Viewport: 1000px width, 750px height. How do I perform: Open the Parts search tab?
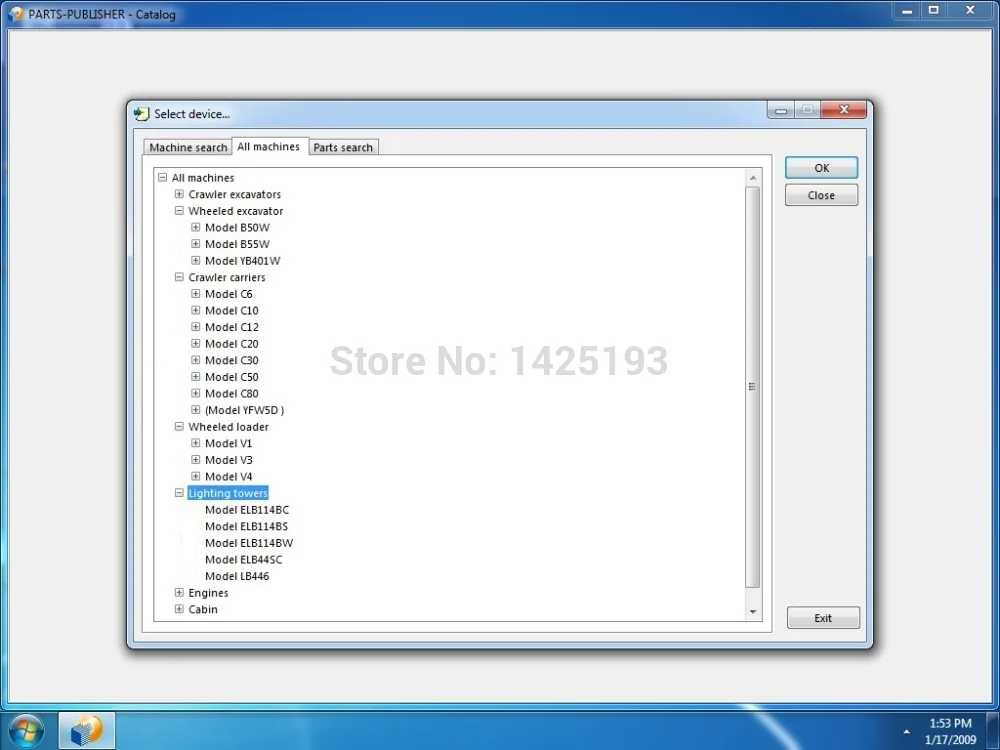tap(343, 147)
